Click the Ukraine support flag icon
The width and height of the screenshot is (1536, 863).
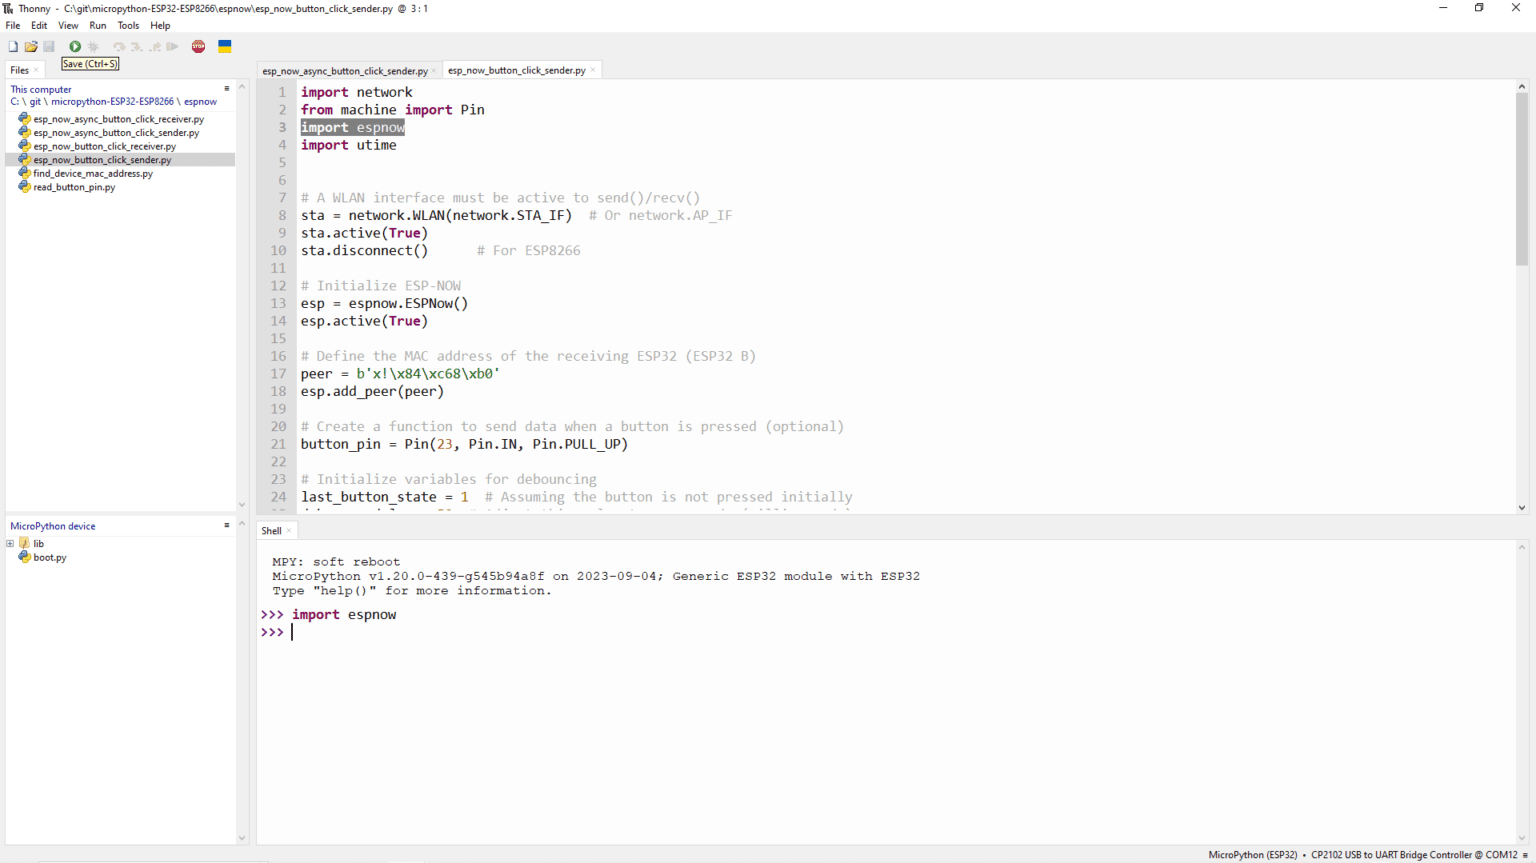tap(224, 46)
